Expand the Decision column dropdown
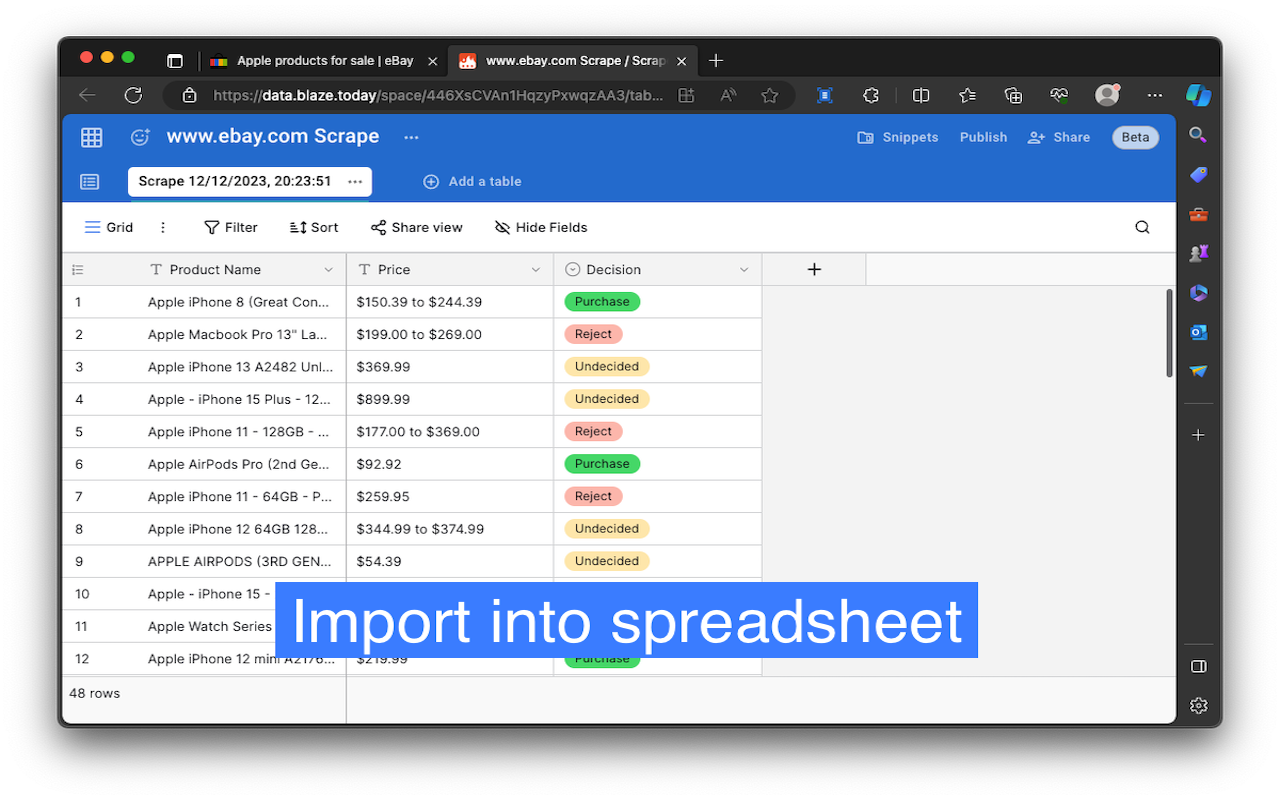This screenshot has height=800, width=1280. point(744,270)
